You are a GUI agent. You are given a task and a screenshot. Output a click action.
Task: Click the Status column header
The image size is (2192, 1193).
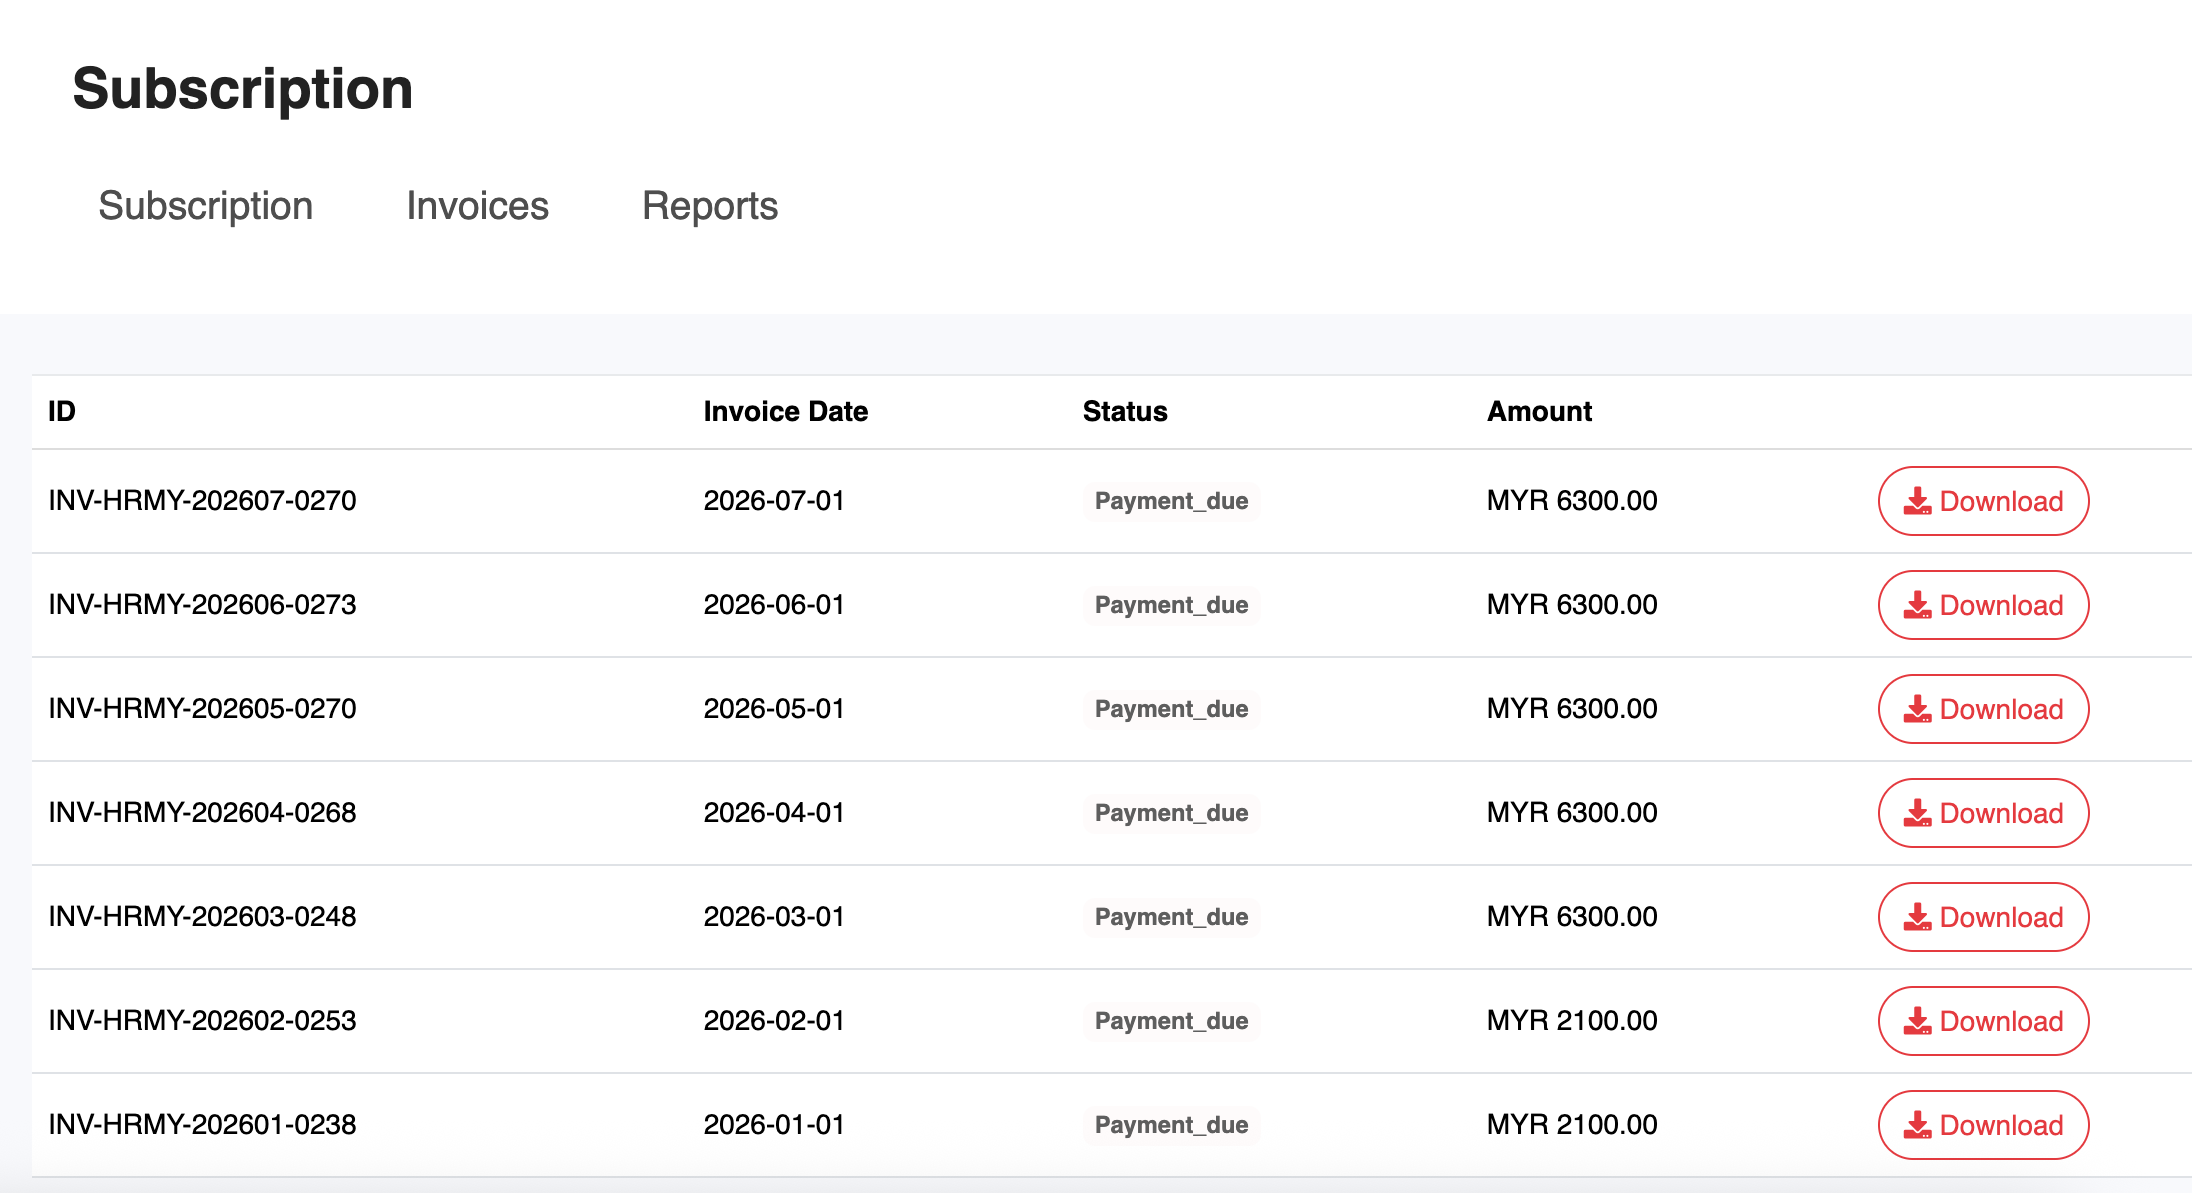[x=1125, y=411]
